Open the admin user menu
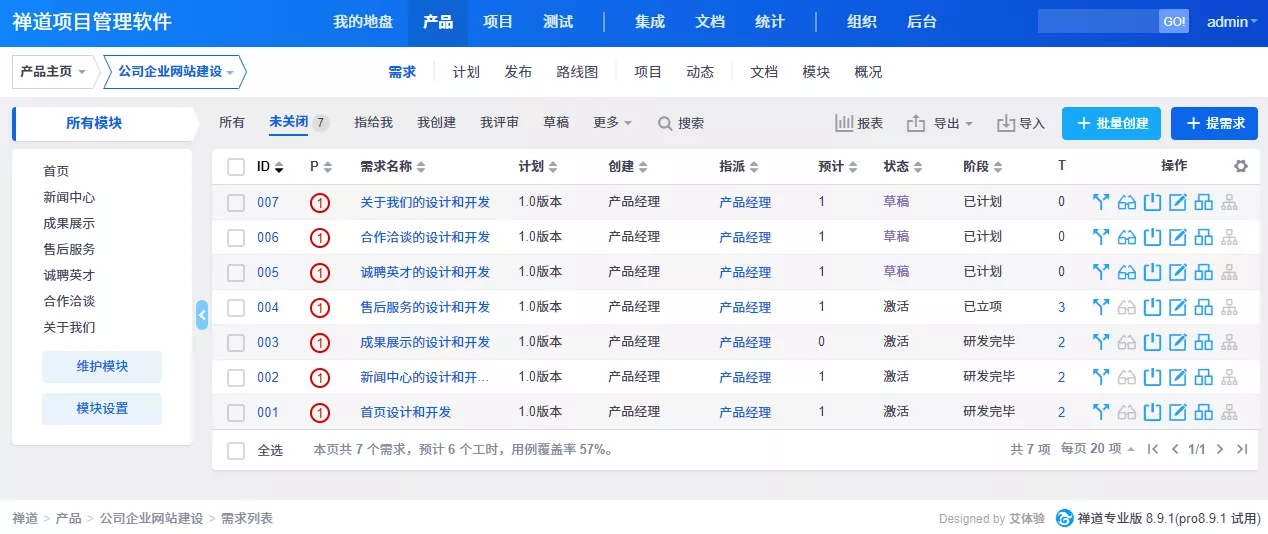Screen dimensions: 1268x534 point(1232,22)
